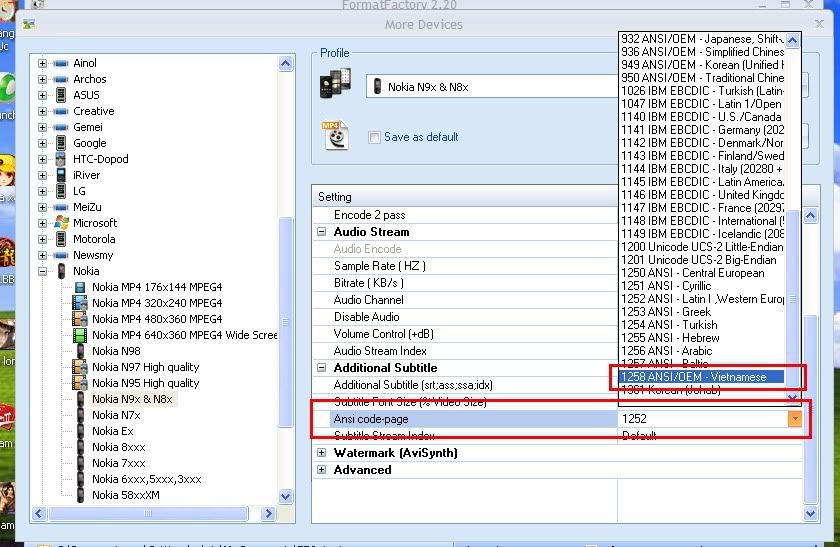This screenshot has height=547, width=840.
Task: Click device tree horizontal scroll right arrow
Action: tap(268, 514)
